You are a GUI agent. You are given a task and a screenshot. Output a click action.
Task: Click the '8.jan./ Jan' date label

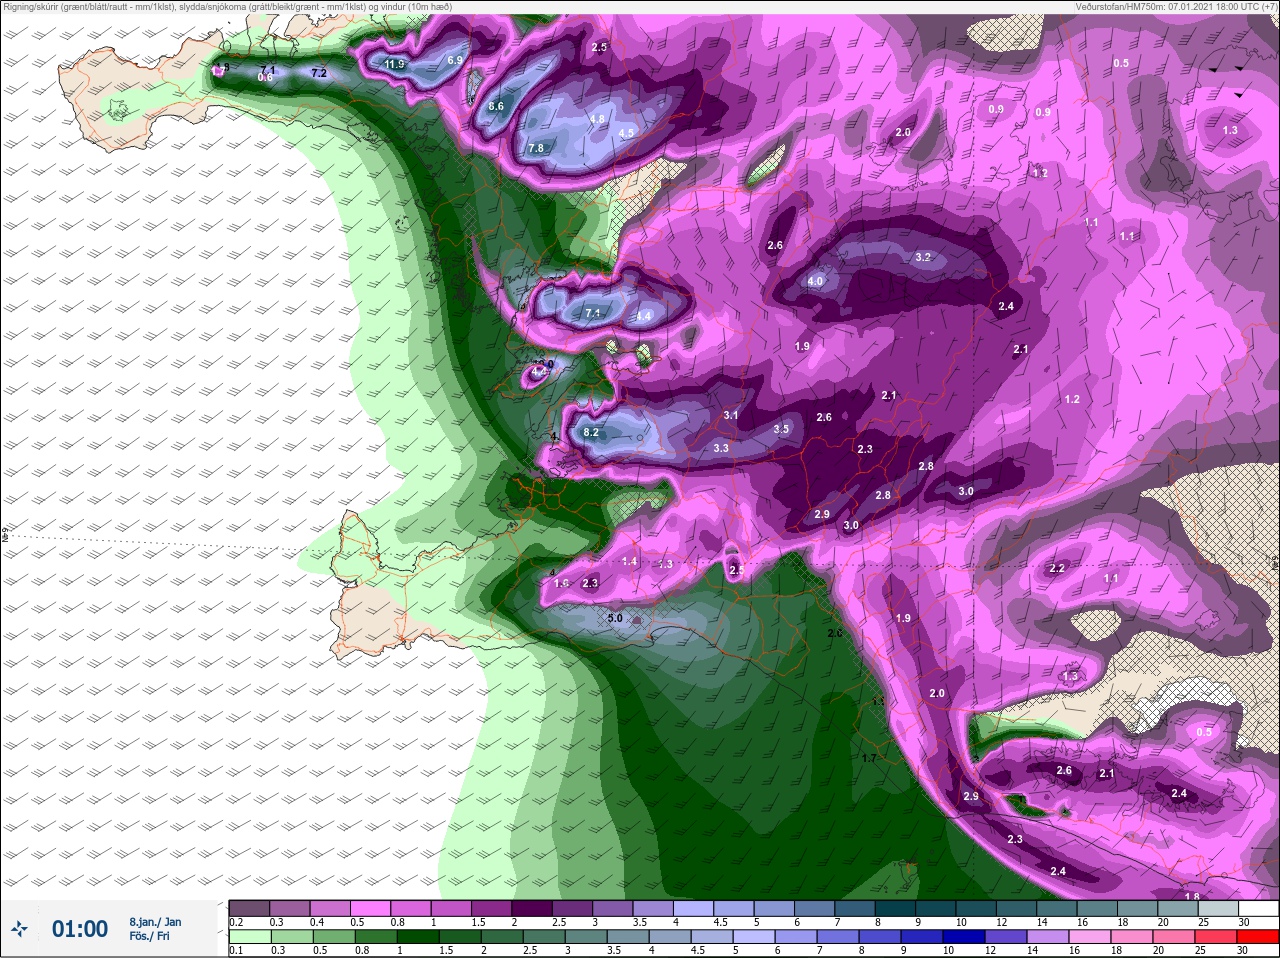coord(155,921)
